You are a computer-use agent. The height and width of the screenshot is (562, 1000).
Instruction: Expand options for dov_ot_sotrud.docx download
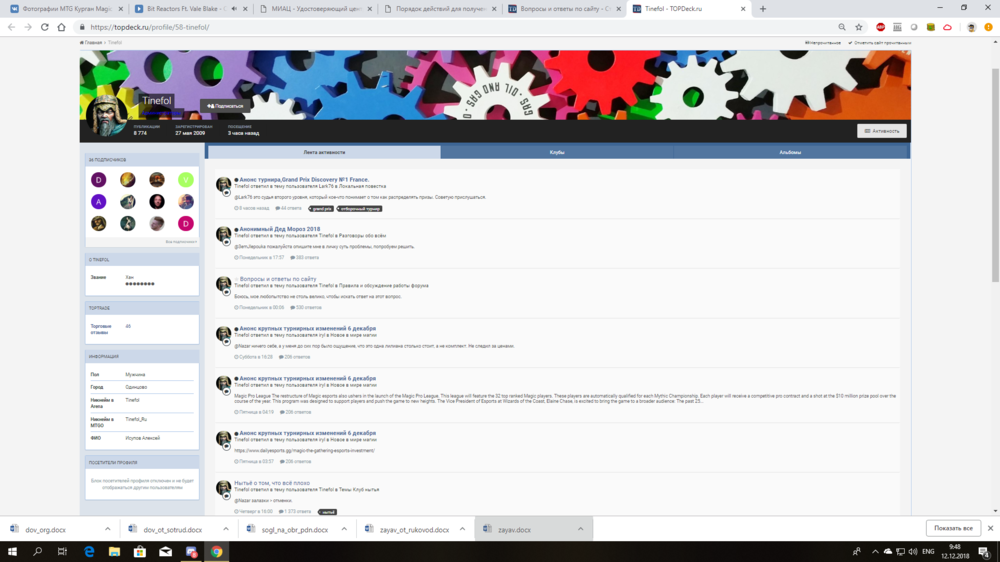(226, 529)
